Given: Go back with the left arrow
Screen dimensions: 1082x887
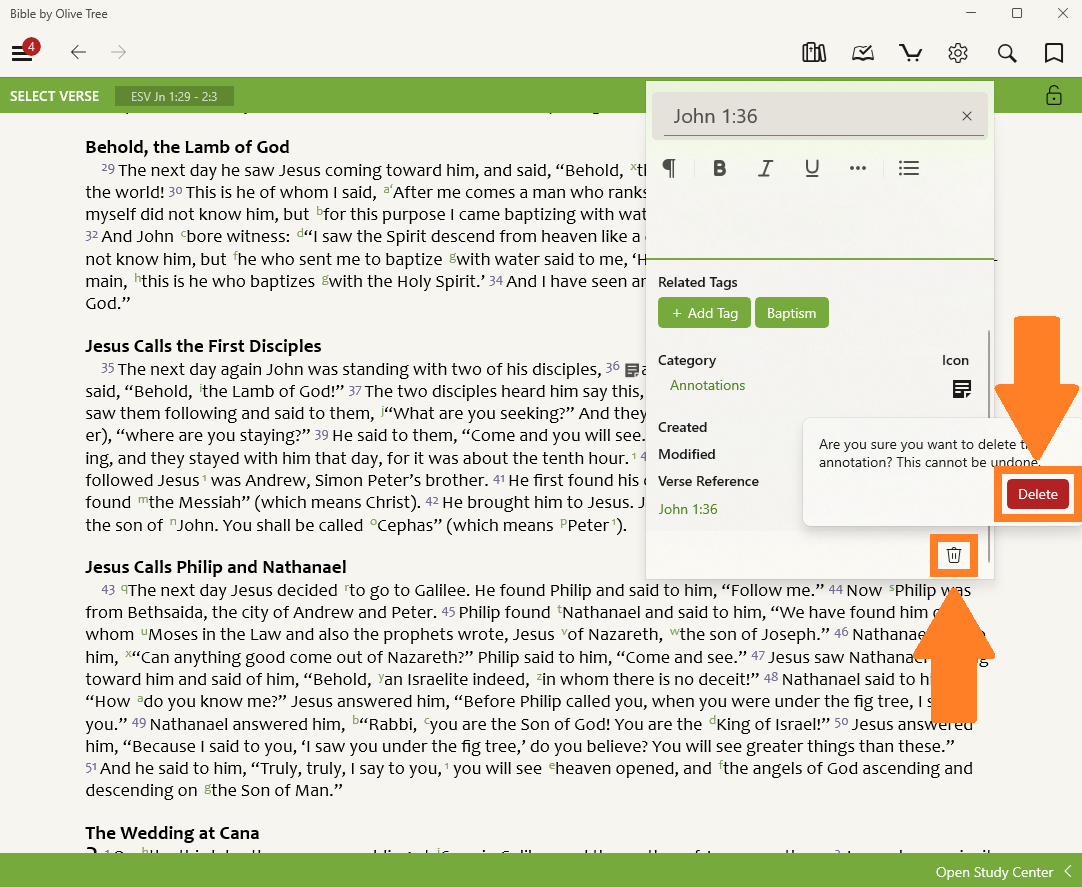Looking at the screenshot, I should click(x=78, y=53).
